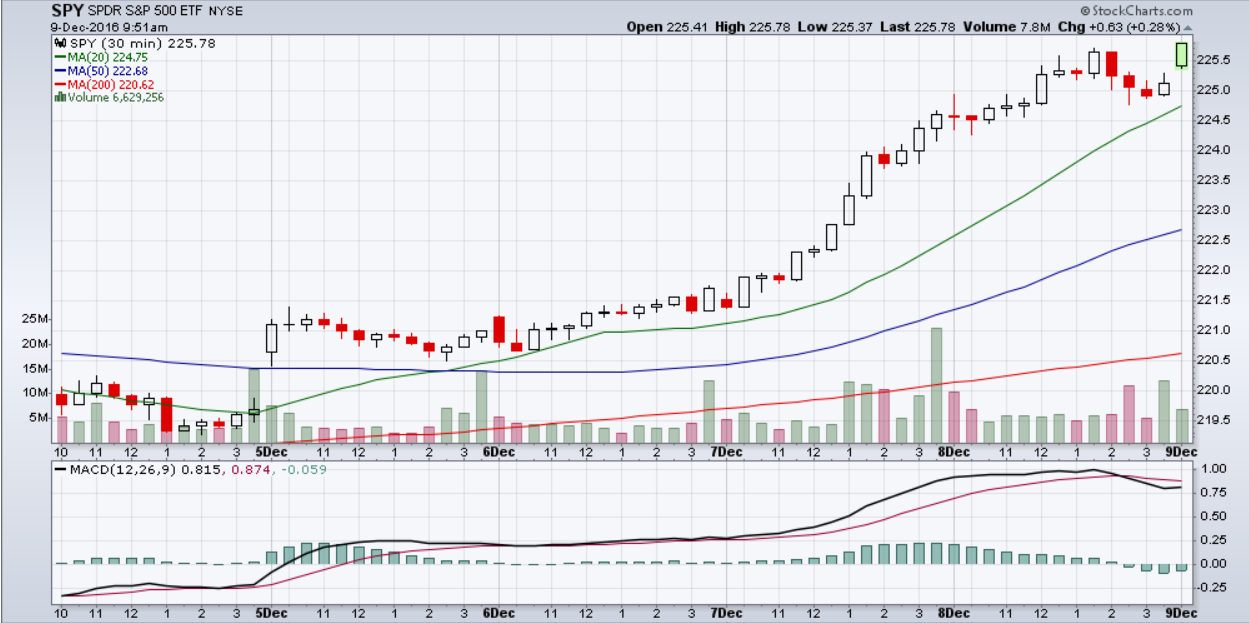Click the candlestick icon beside SPY (30 min)
This screenshot has height=623, width=1249.
pos(59,44)
